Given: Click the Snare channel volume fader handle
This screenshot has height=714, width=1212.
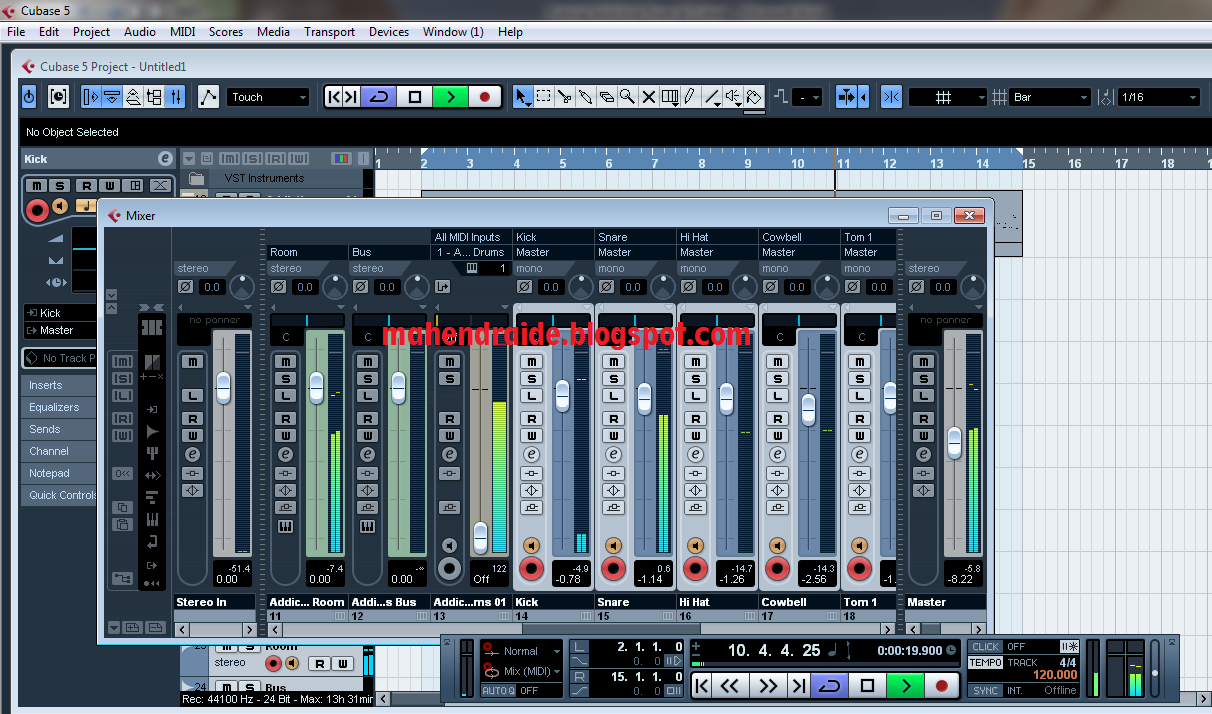Looking at the screenshot, I should 644,398.
